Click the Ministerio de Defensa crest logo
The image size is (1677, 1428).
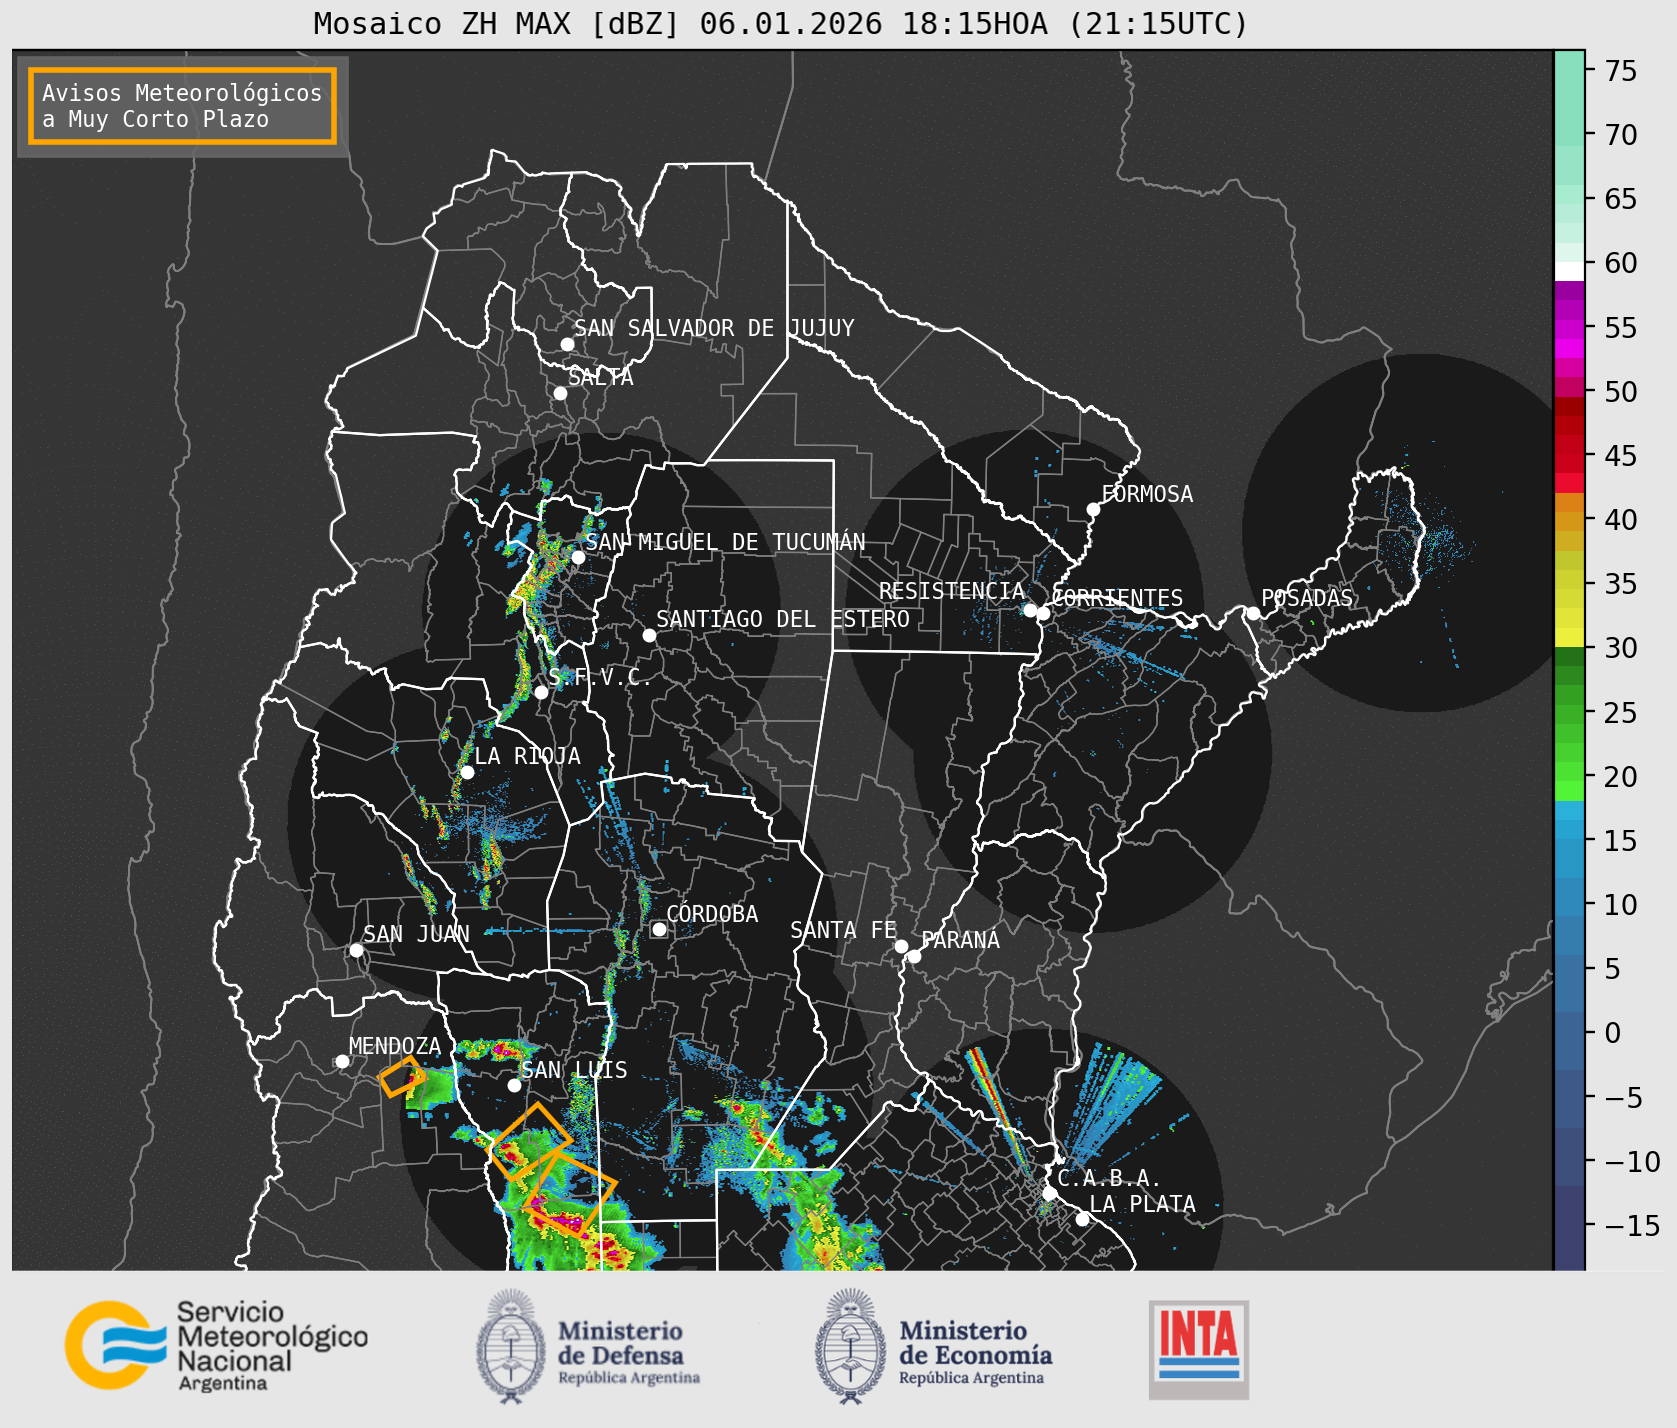[511, 1347]
